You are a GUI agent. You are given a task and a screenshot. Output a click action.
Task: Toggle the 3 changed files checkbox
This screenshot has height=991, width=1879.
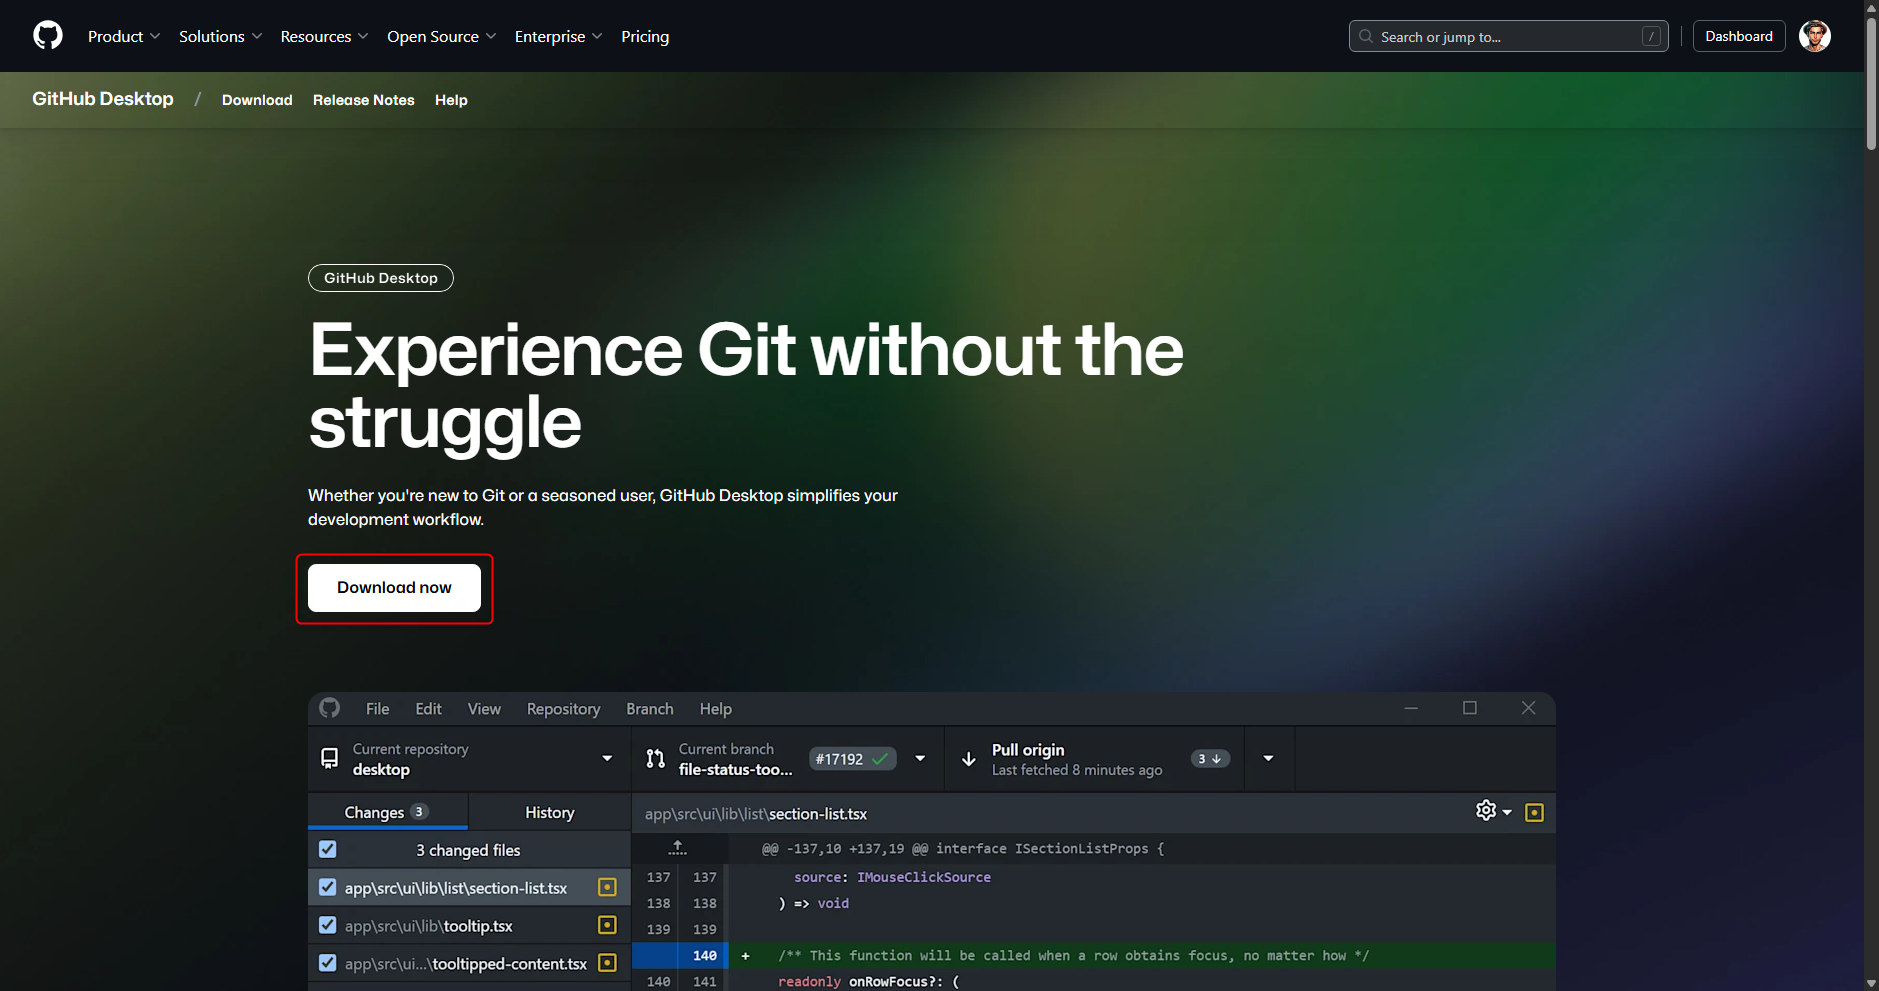point(328,849)
